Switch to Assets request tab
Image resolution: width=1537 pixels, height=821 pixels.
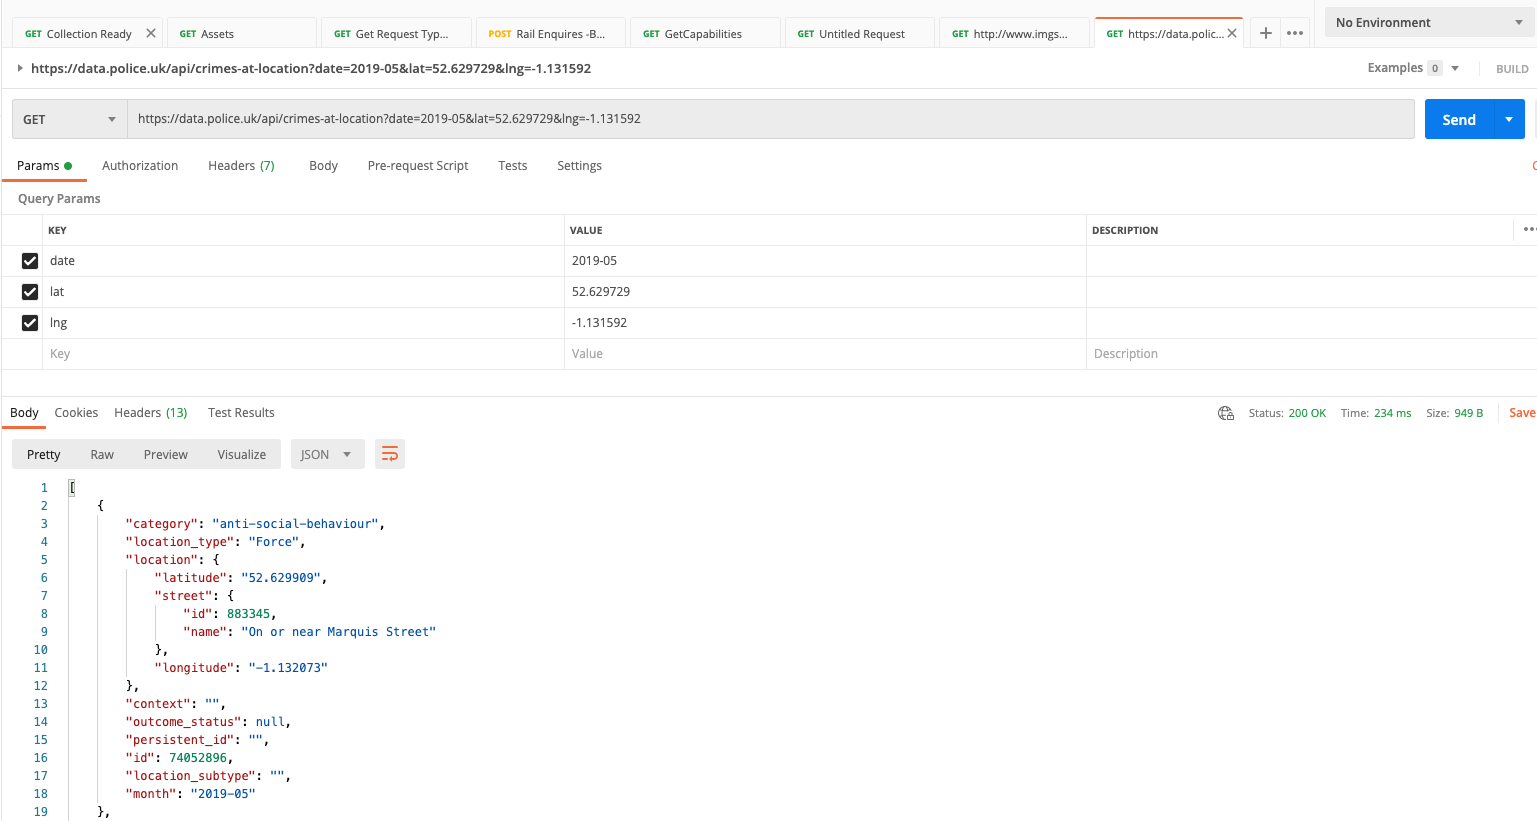point(242,33)
